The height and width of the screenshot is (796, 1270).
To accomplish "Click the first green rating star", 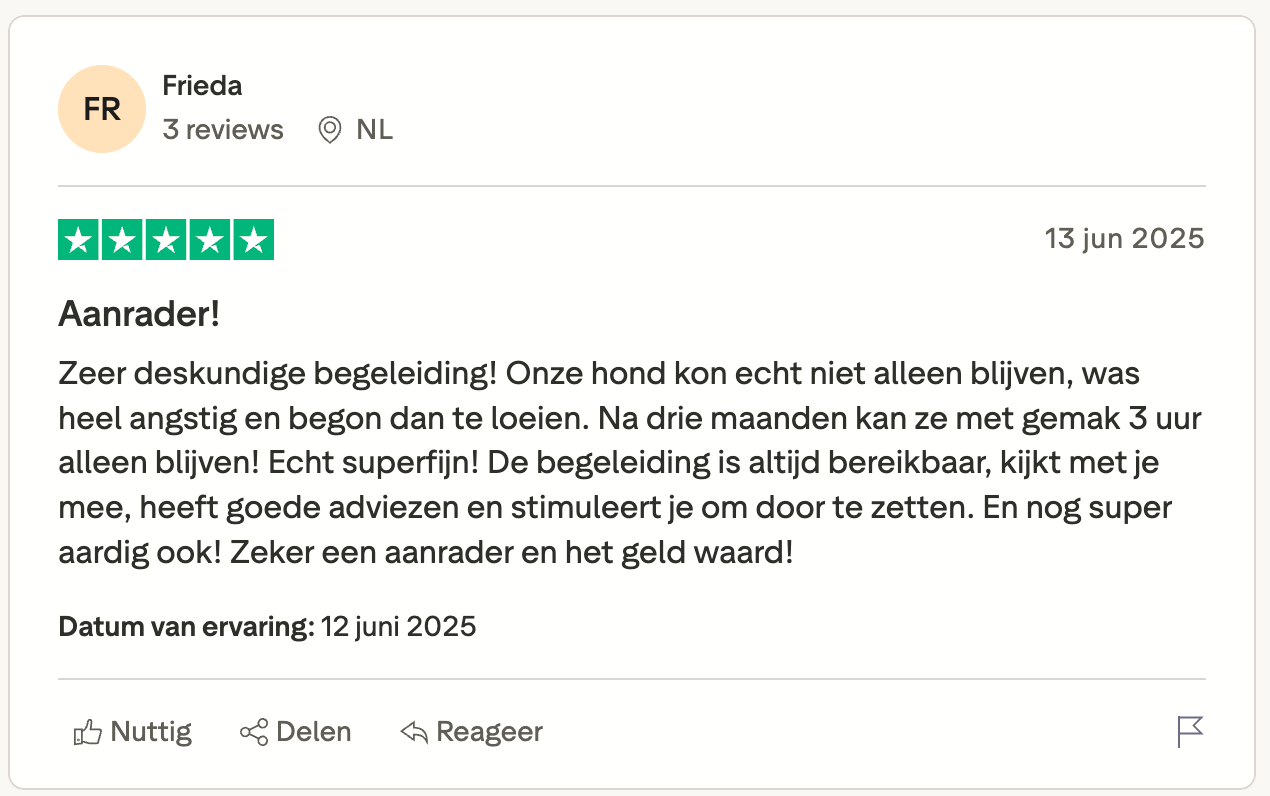I will (x=79, y=240).
